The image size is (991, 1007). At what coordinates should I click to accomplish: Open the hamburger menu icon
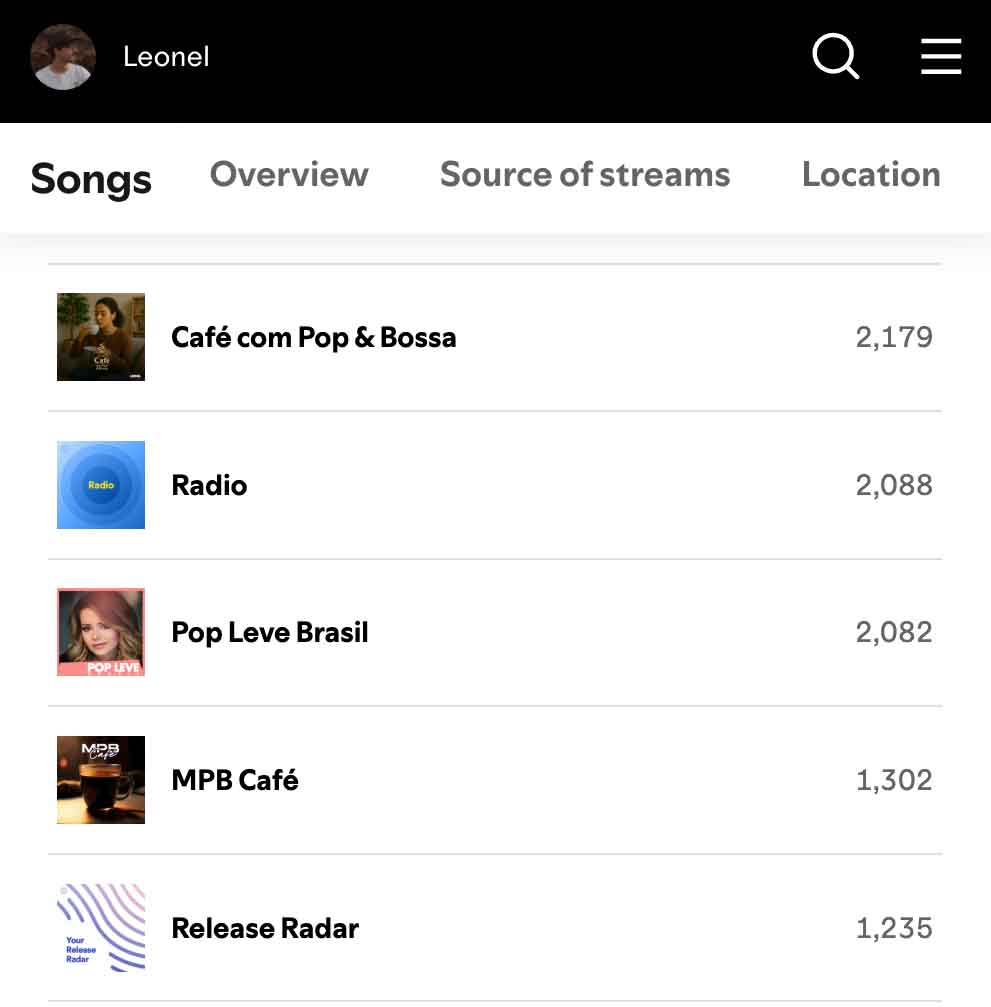coord(941,57)
